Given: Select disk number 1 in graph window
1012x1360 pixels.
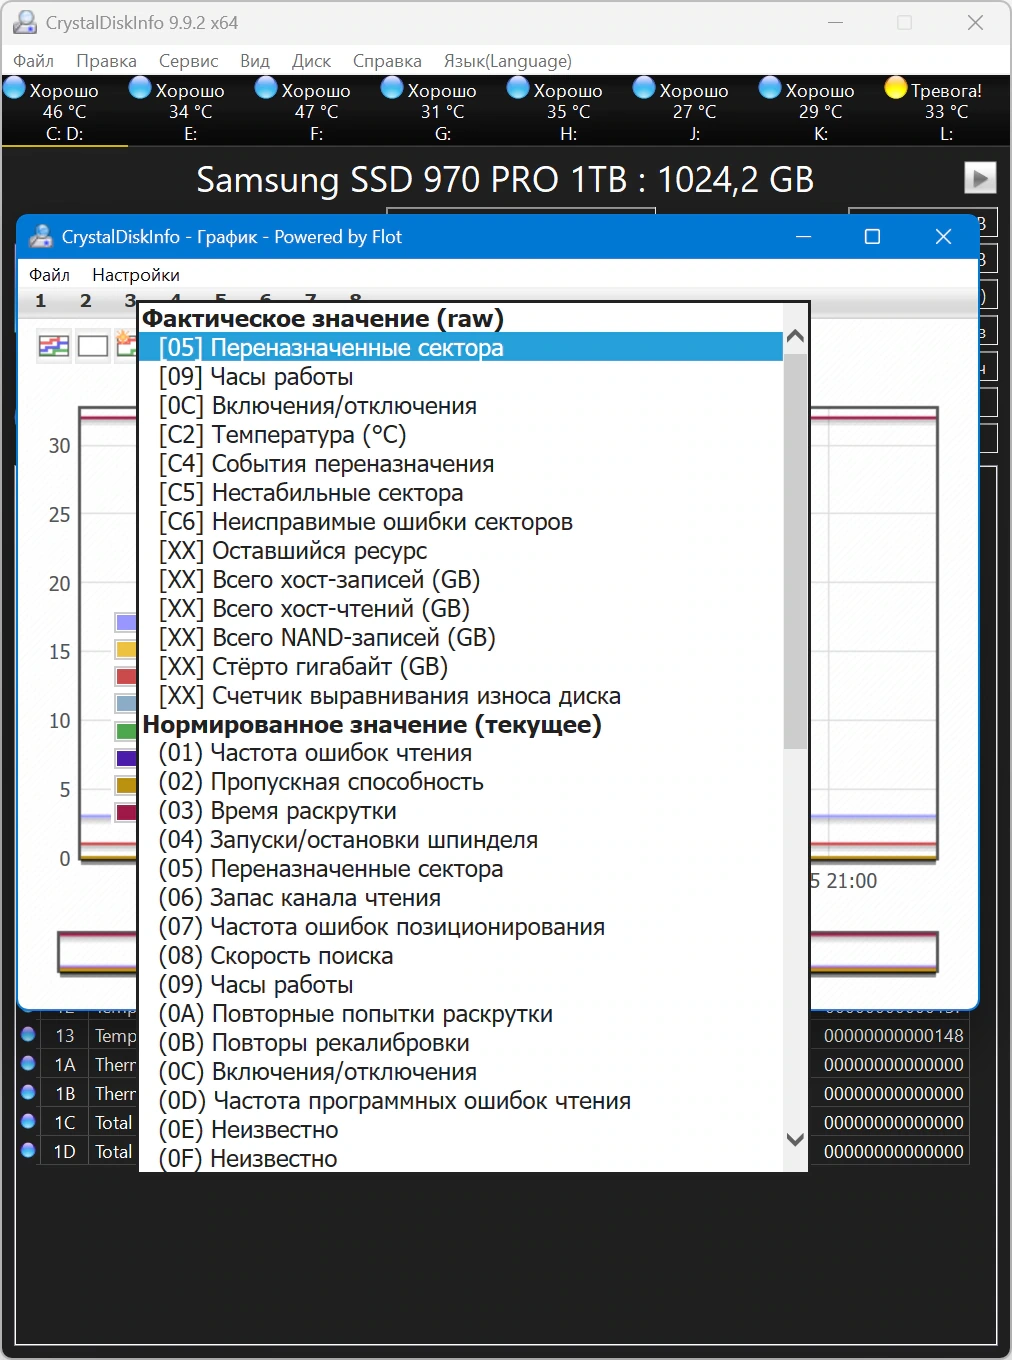Looking at the screenshot, I should coord(40,300).
